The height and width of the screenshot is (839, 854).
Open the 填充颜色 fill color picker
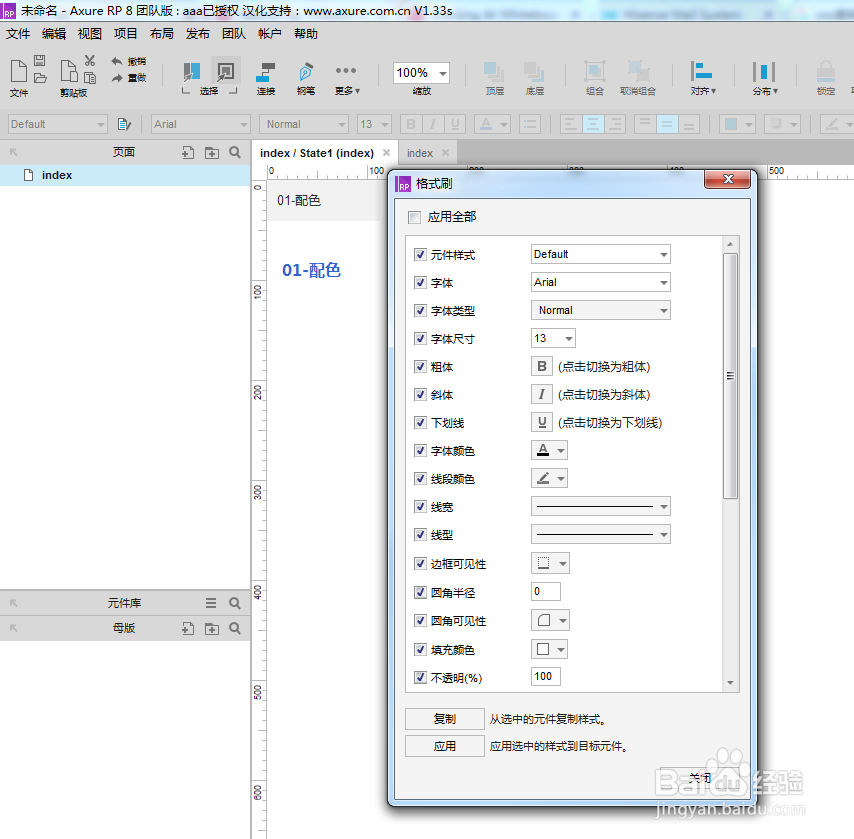click(x=549, y=649)
